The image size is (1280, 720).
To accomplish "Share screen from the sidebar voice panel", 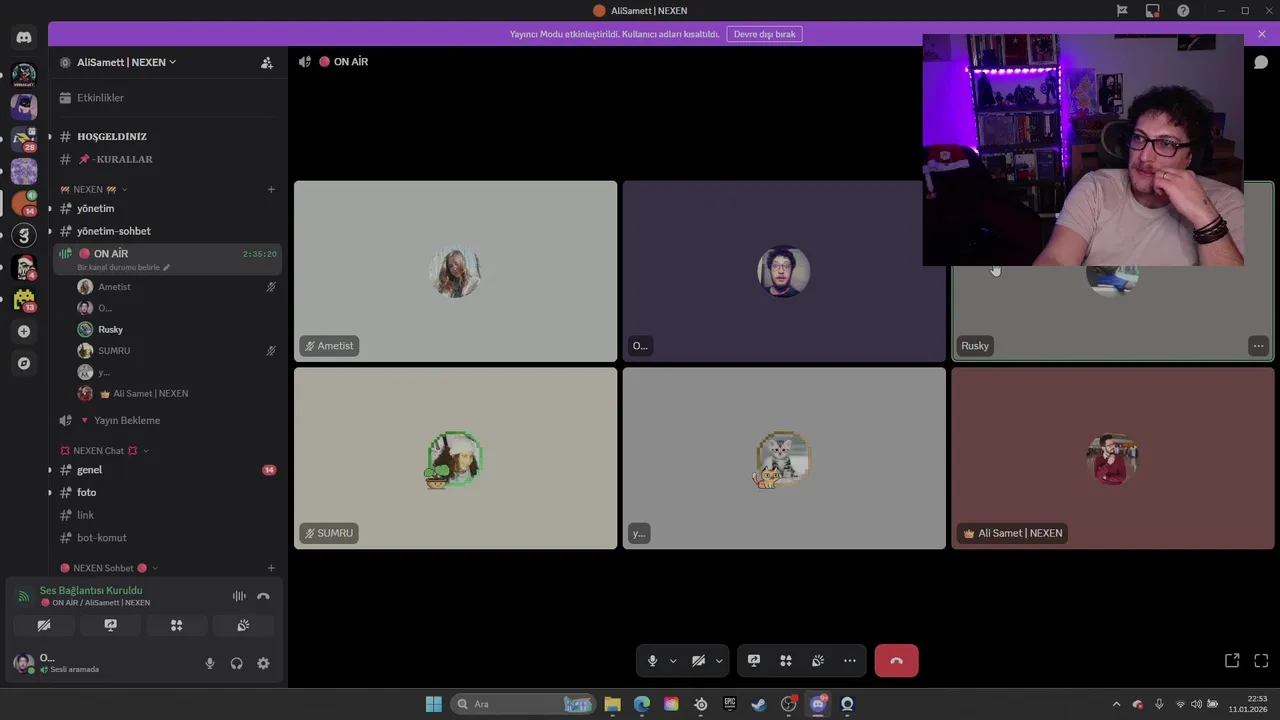I will click(x=110, y=625).
